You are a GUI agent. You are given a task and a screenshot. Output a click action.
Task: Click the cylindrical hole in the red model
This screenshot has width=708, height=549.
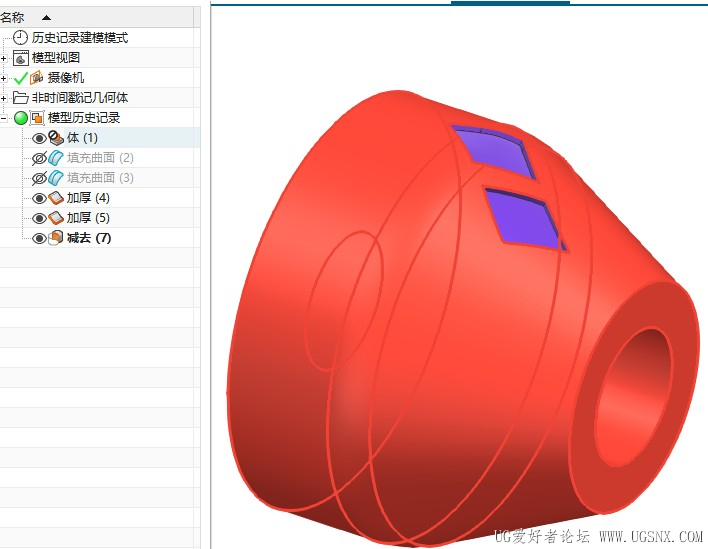click(x=632, y=397)
